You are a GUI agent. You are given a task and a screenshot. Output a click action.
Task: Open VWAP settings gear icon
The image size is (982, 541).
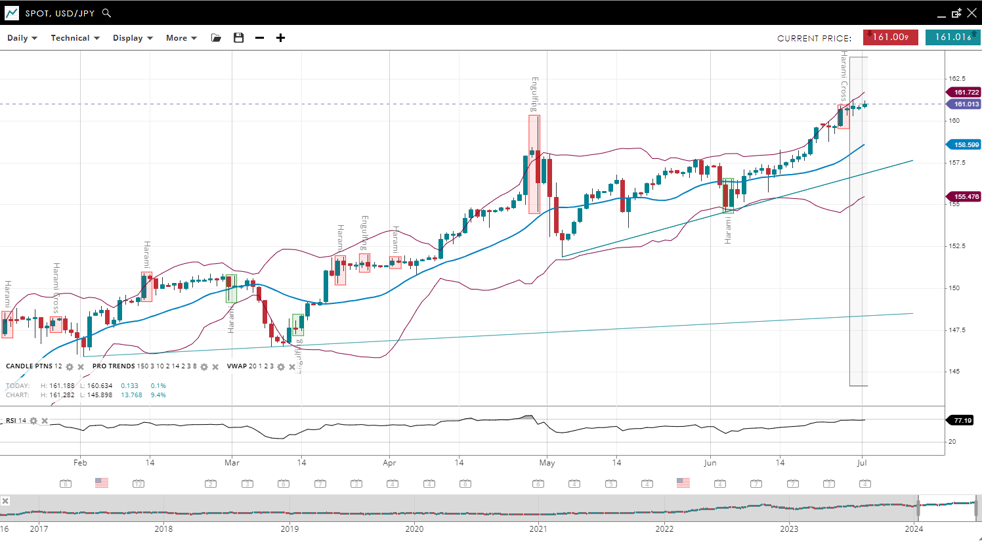click(x=281, y=367)
